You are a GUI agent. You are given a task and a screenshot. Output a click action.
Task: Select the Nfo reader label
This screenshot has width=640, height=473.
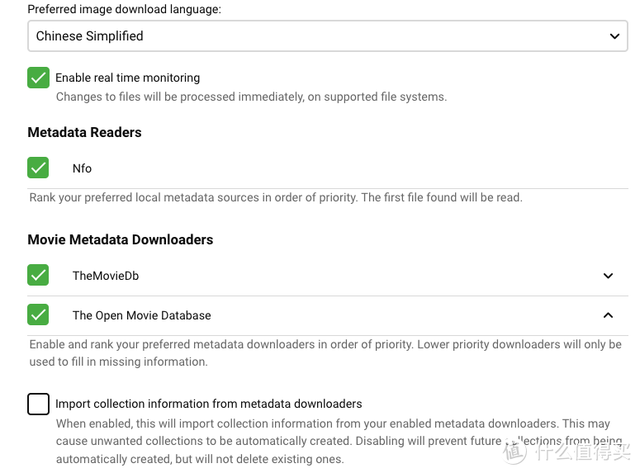(82, 168)
